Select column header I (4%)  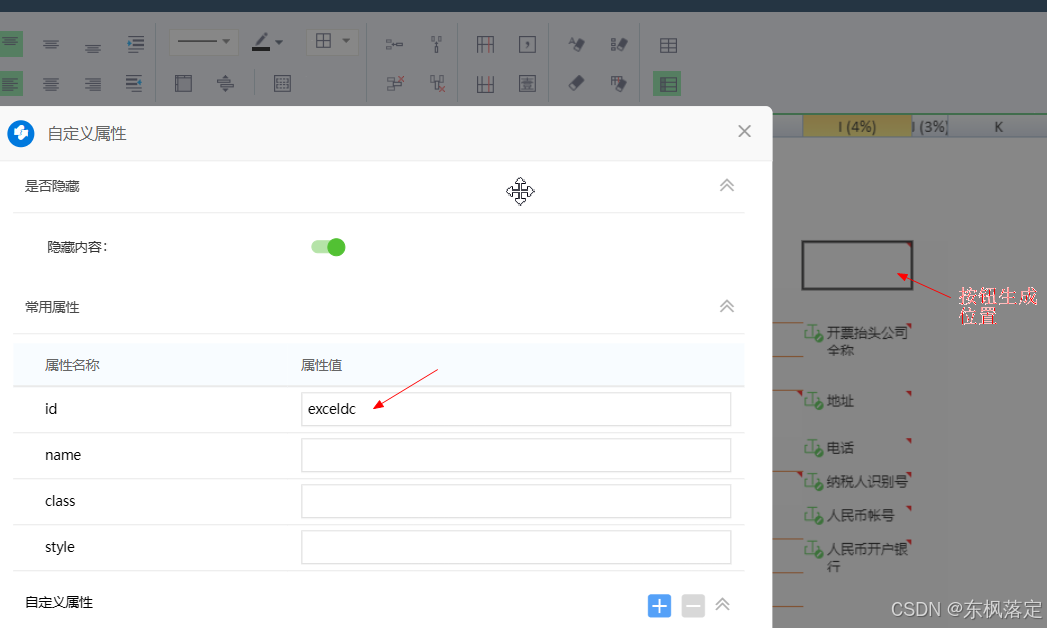[857, 126]
